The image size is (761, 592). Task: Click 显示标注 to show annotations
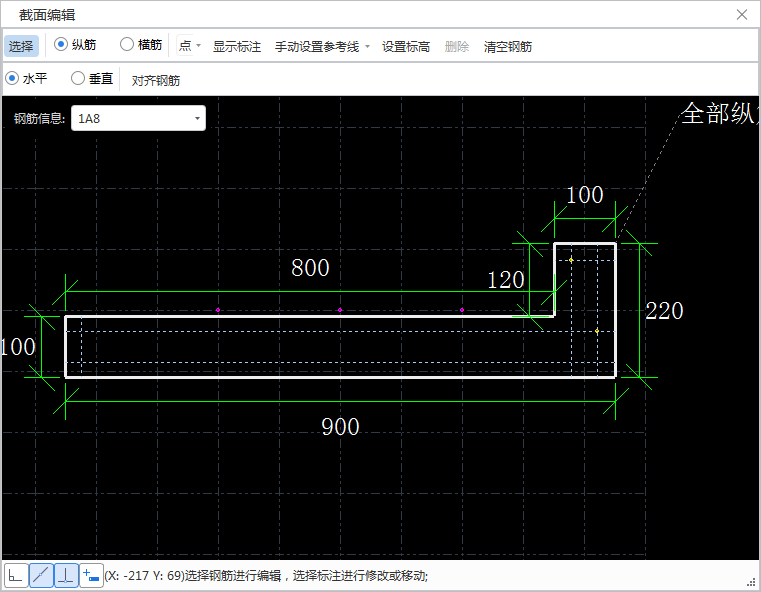[x=237, y=47]
